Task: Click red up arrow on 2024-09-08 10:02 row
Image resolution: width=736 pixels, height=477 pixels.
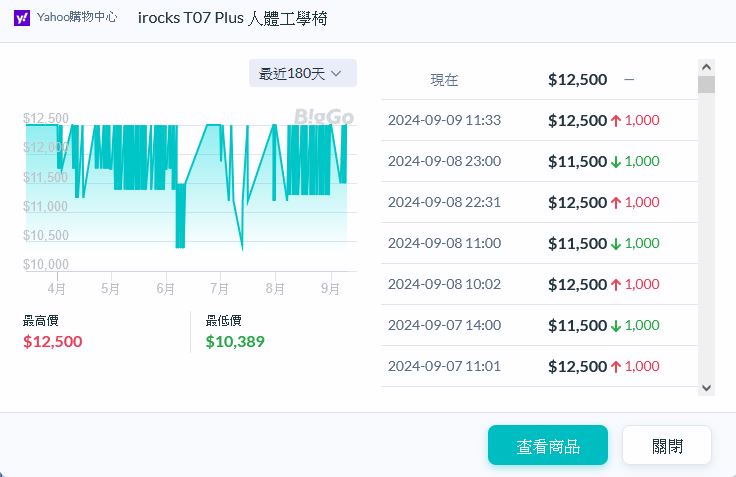Action: click(616, 284)
